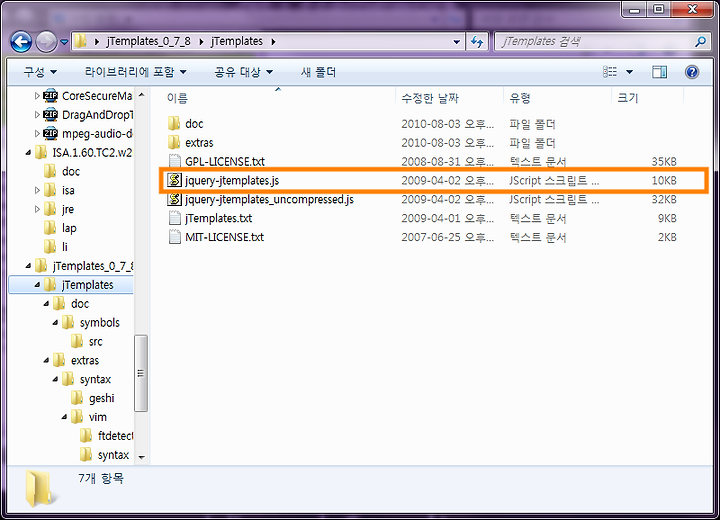Select the jTemplates breadcrumb in the address bar
The height and width of the screenshot is (520, 720).
236,41
